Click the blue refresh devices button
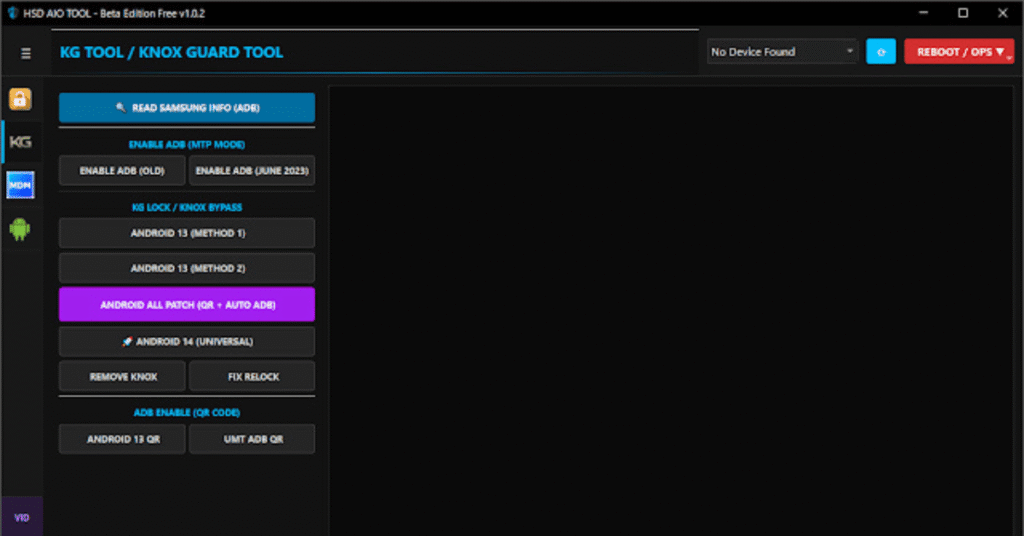The height and width of the screenshot is (536, 1024). pos(880,52)
